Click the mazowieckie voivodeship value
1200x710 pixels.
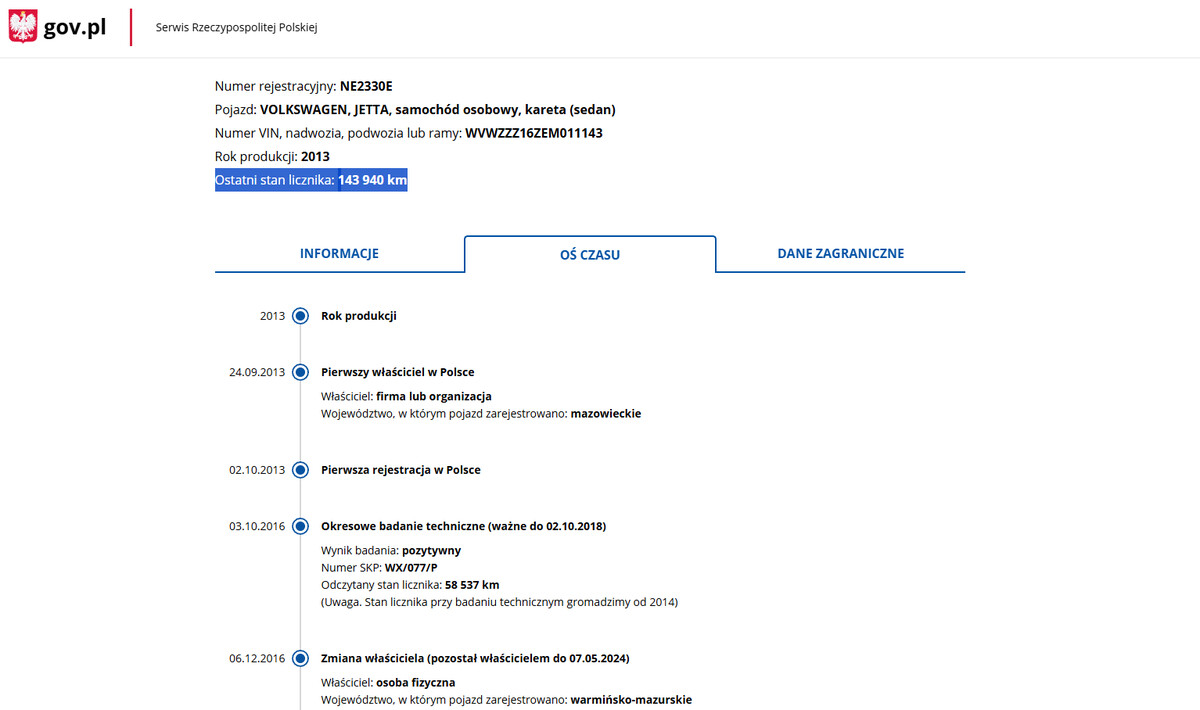[606, 413]
